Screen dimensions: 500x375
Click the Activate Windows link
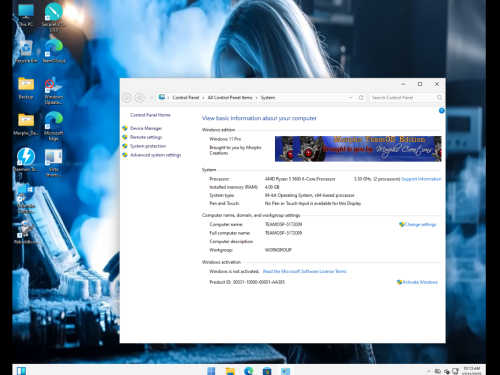click(x=420, y=282)
